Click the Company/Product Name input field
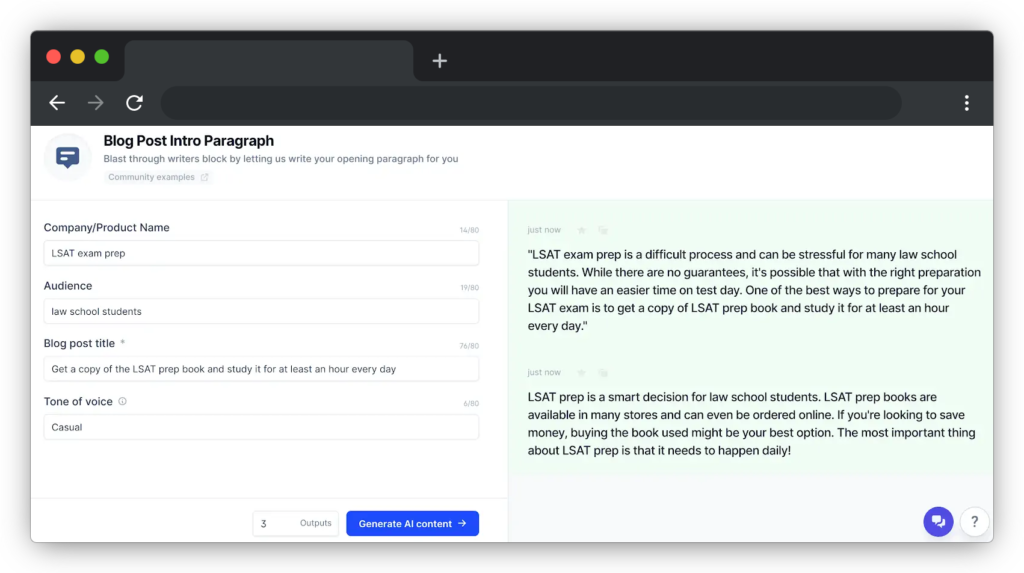The image size is (1024, 573). (261, 253)
